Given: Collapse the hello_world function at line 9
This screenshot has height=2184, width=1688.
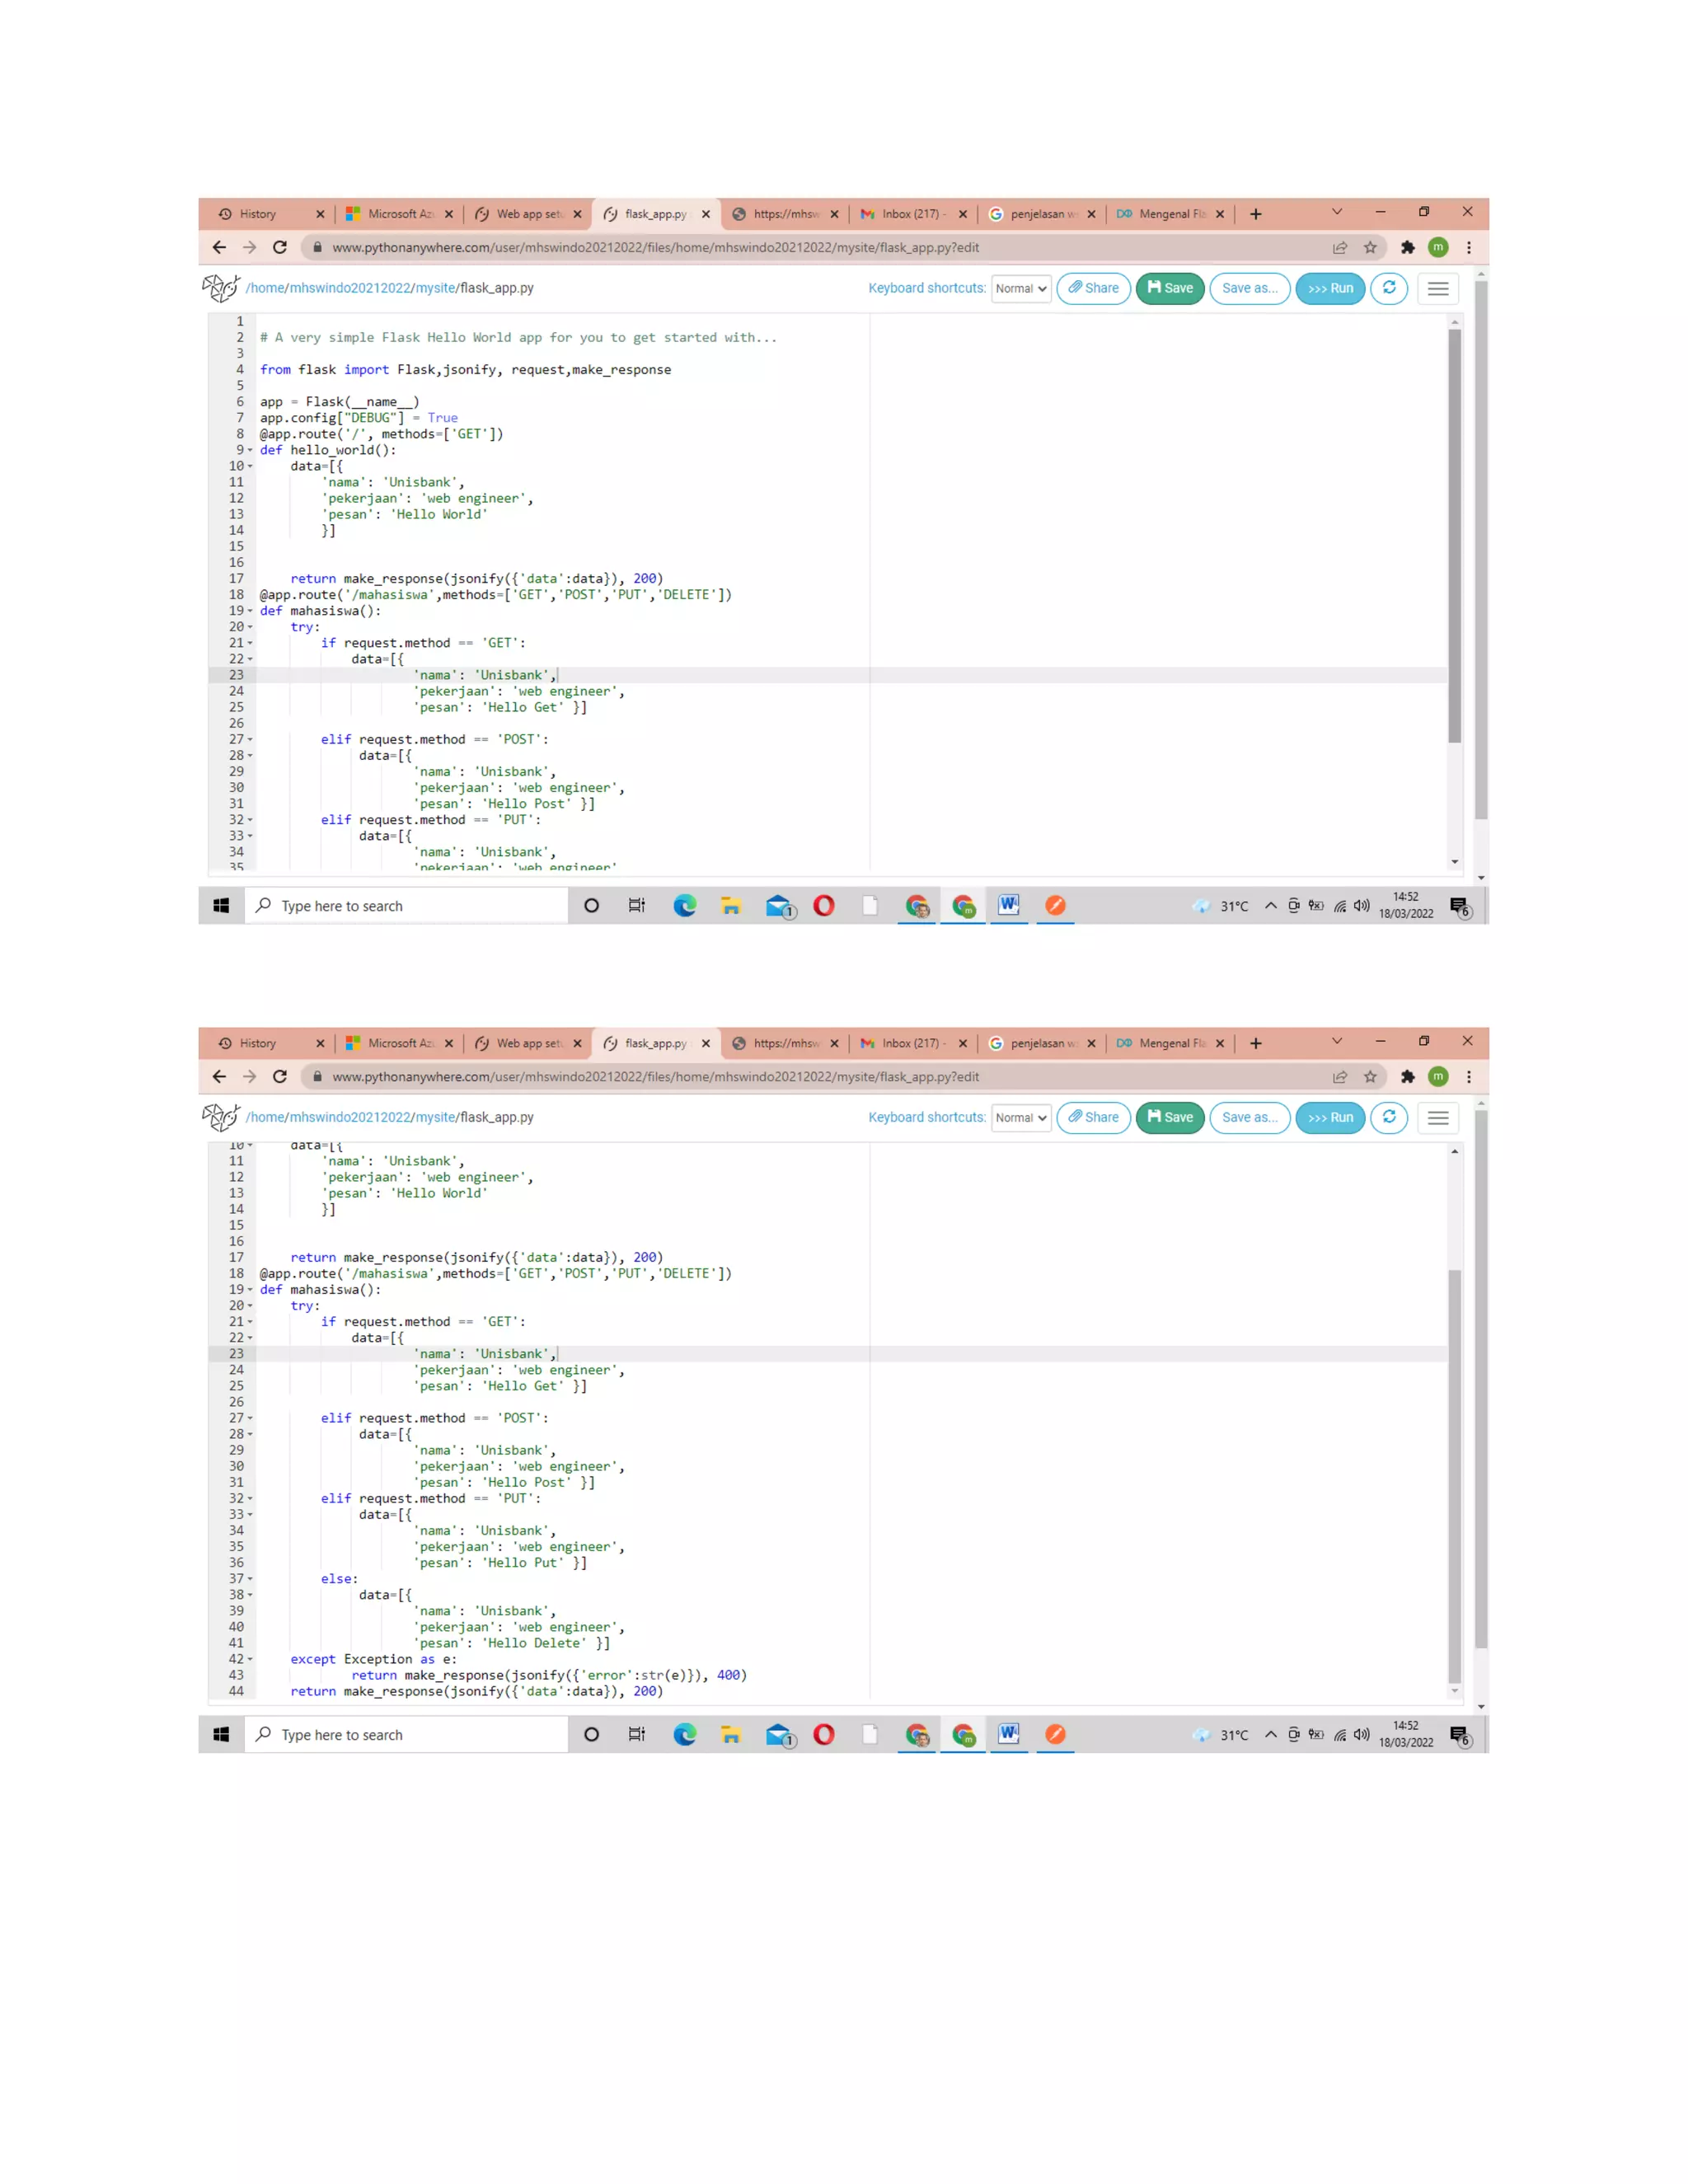Looking at the screenshot, I should click(250, 450).
